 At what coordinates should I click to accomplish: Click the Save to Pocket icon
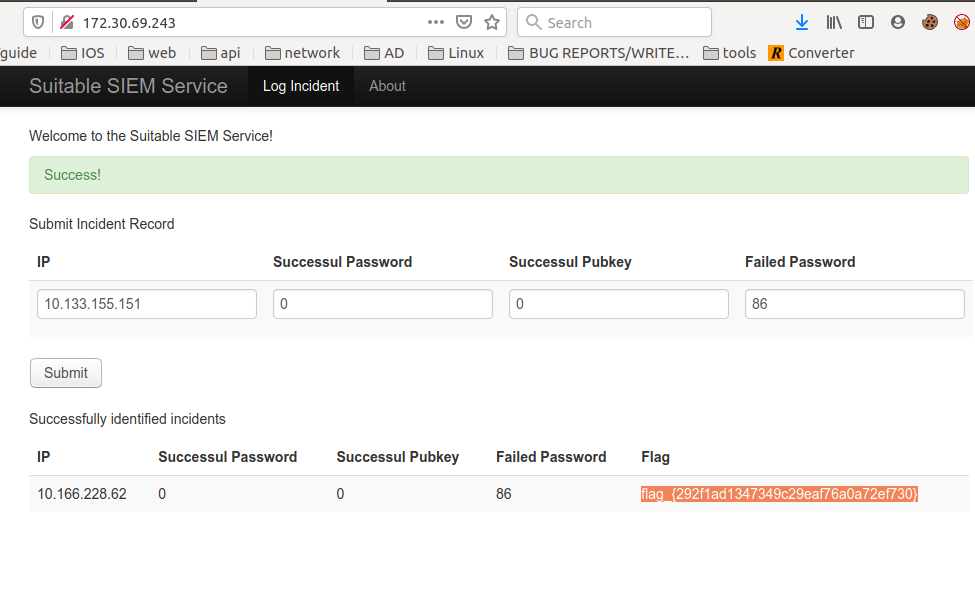464,22
